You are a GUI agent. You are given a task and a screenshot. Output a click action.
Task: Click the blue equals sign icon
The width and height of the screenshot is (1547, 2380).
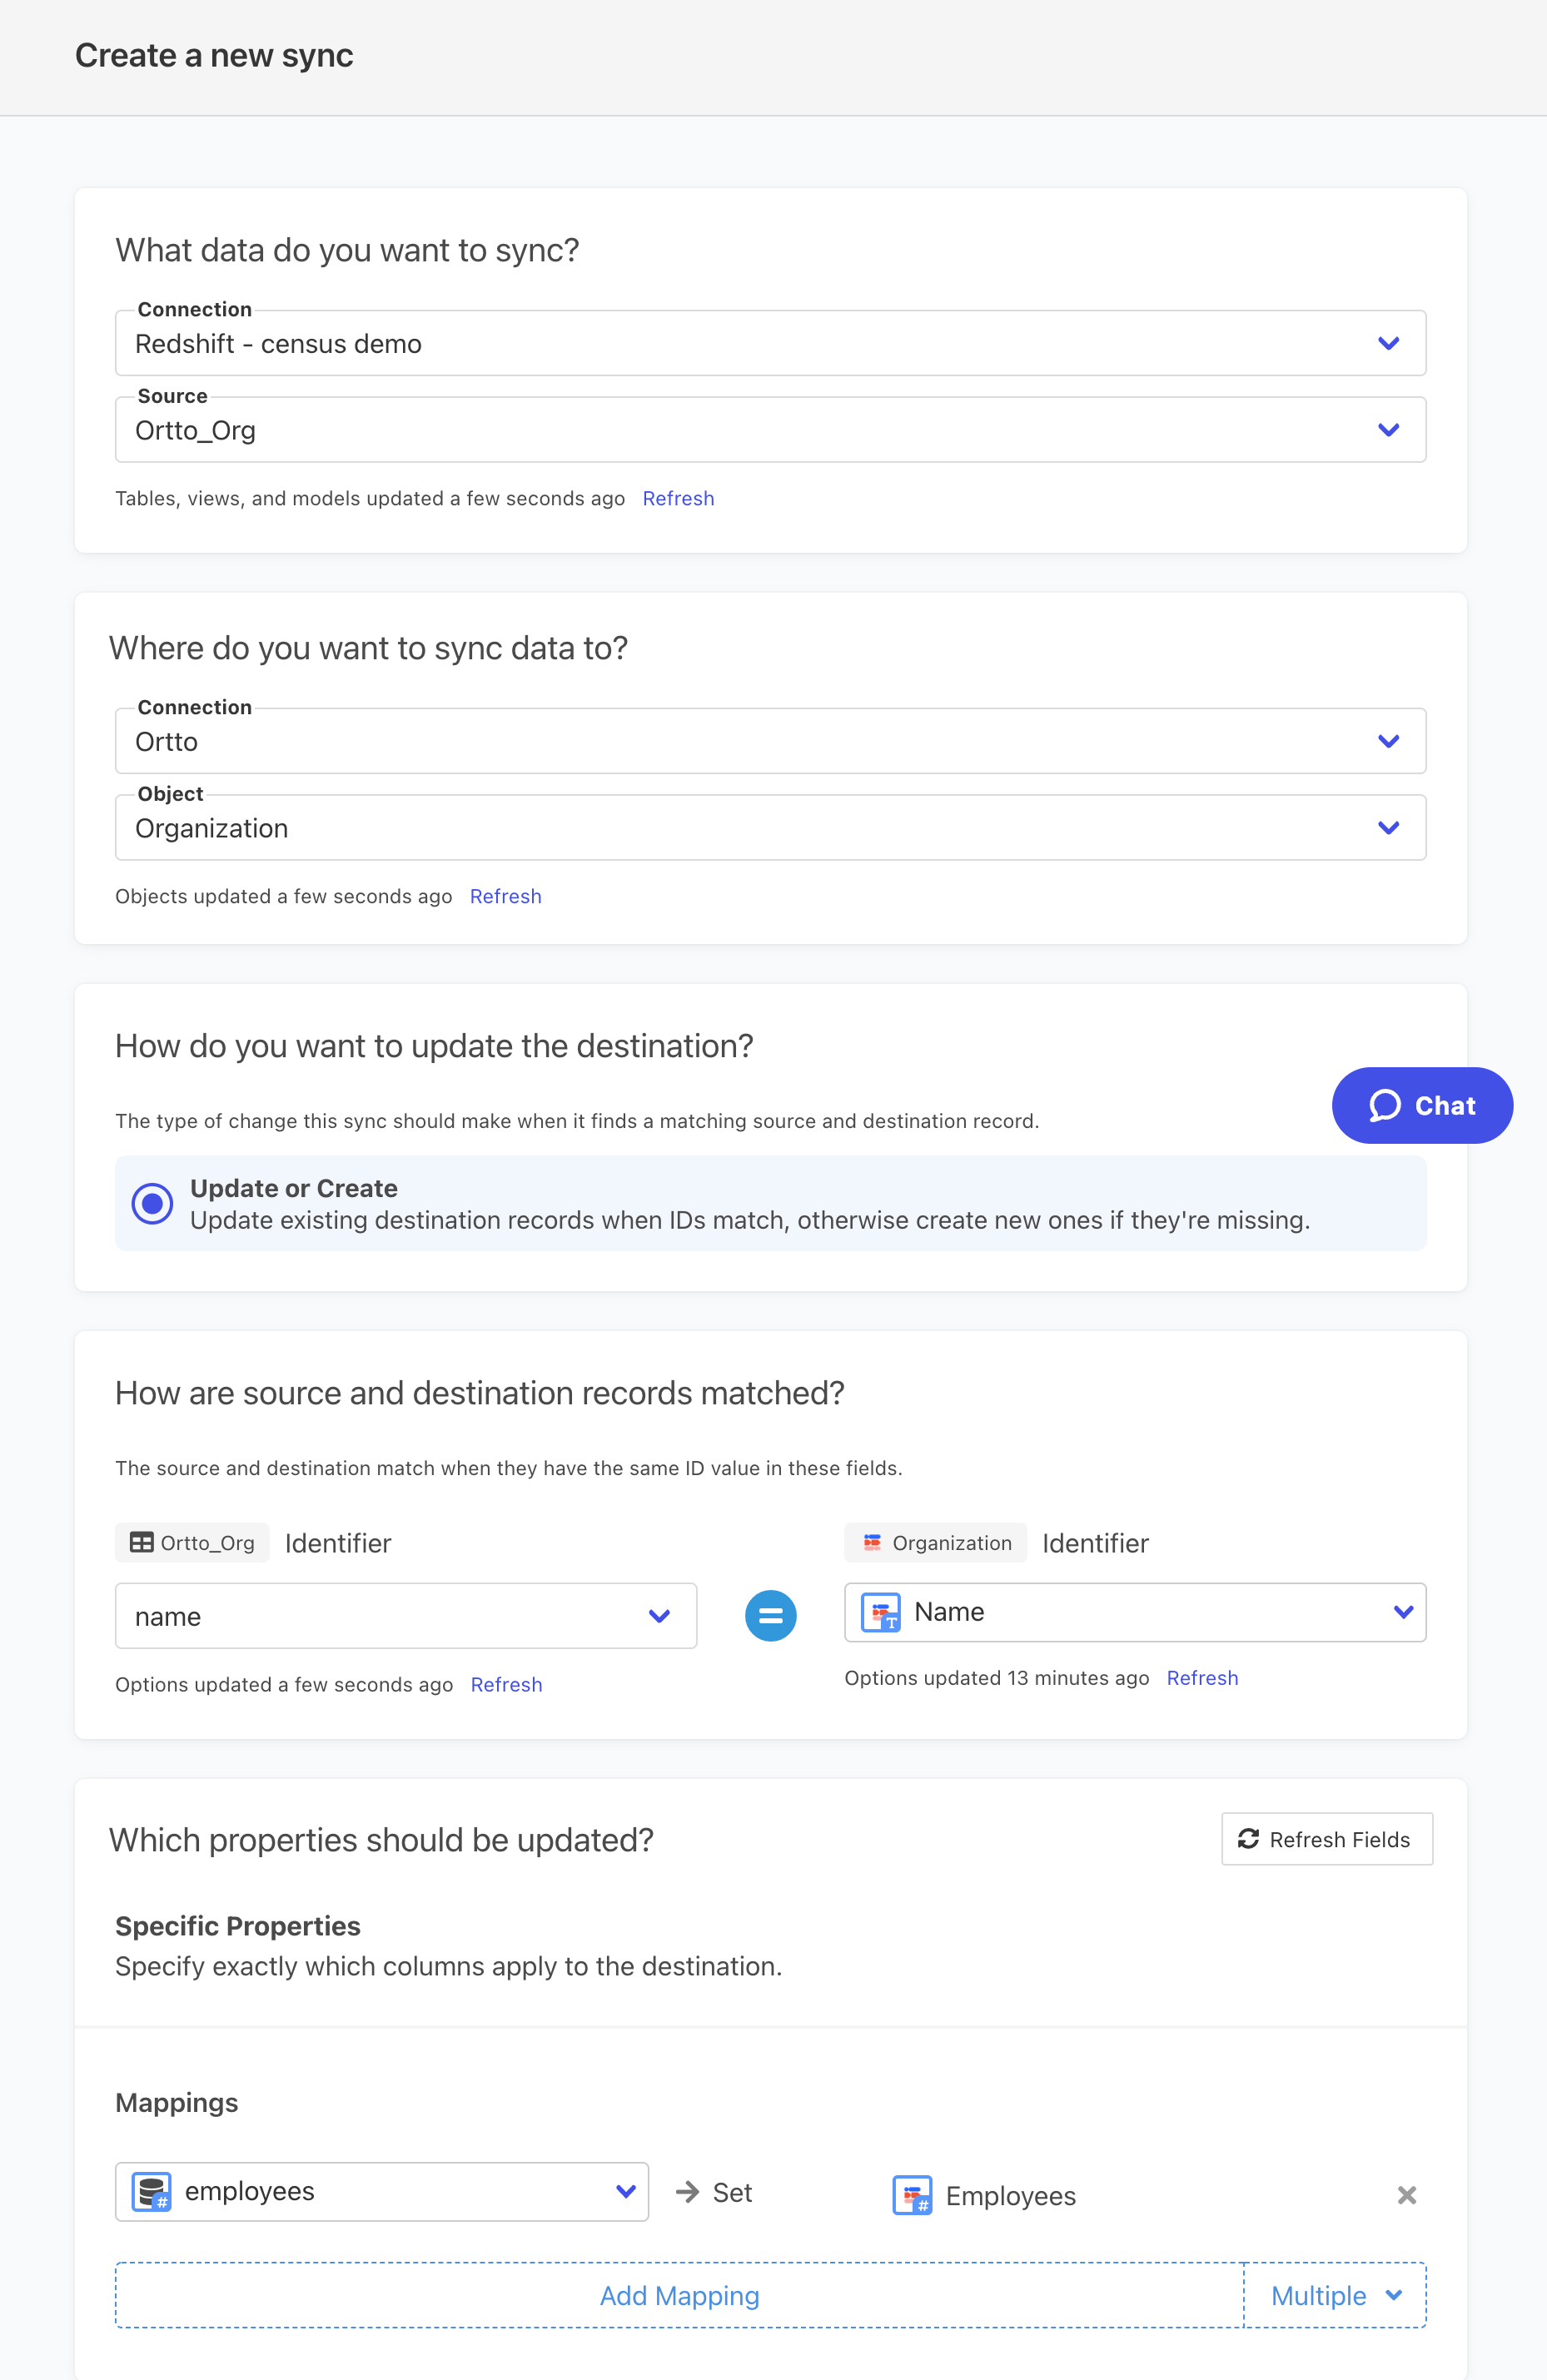click(770, 1615)
